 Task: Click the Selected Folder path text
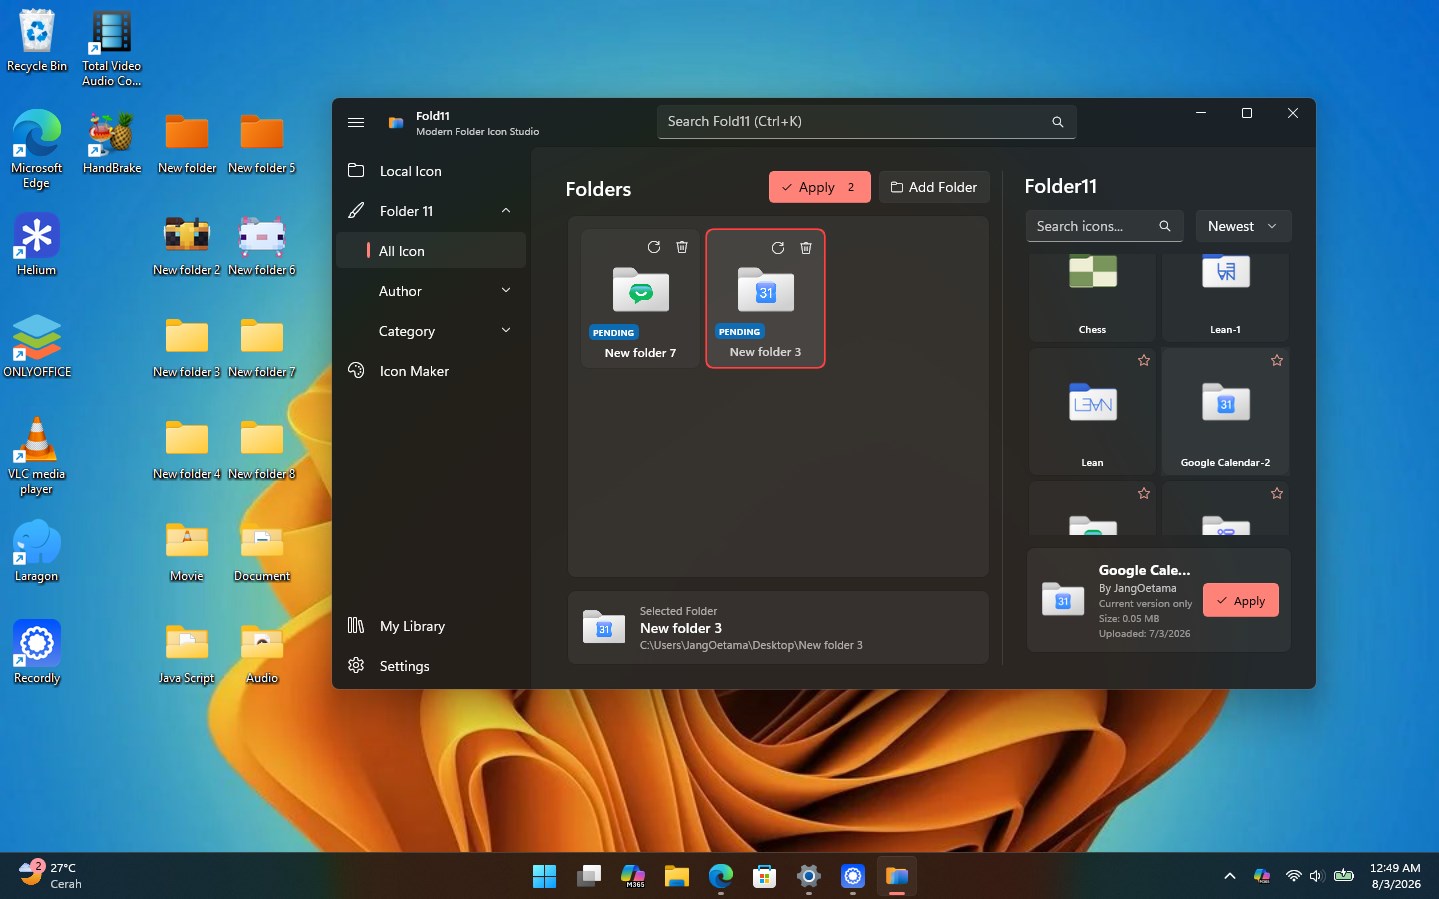pyautogui.click(x=751, y=645)
